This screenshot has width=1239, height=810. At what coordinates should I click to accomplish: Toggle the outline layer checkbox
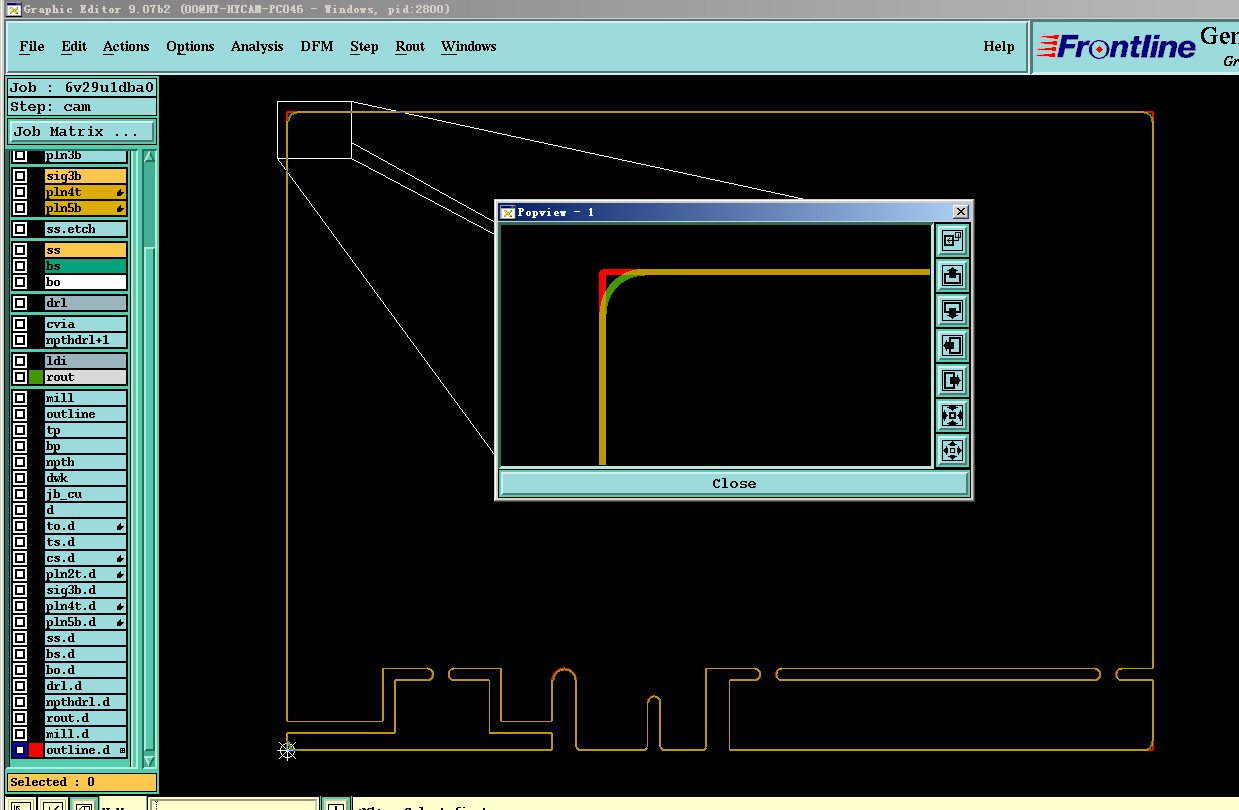(x=20, y=414)
